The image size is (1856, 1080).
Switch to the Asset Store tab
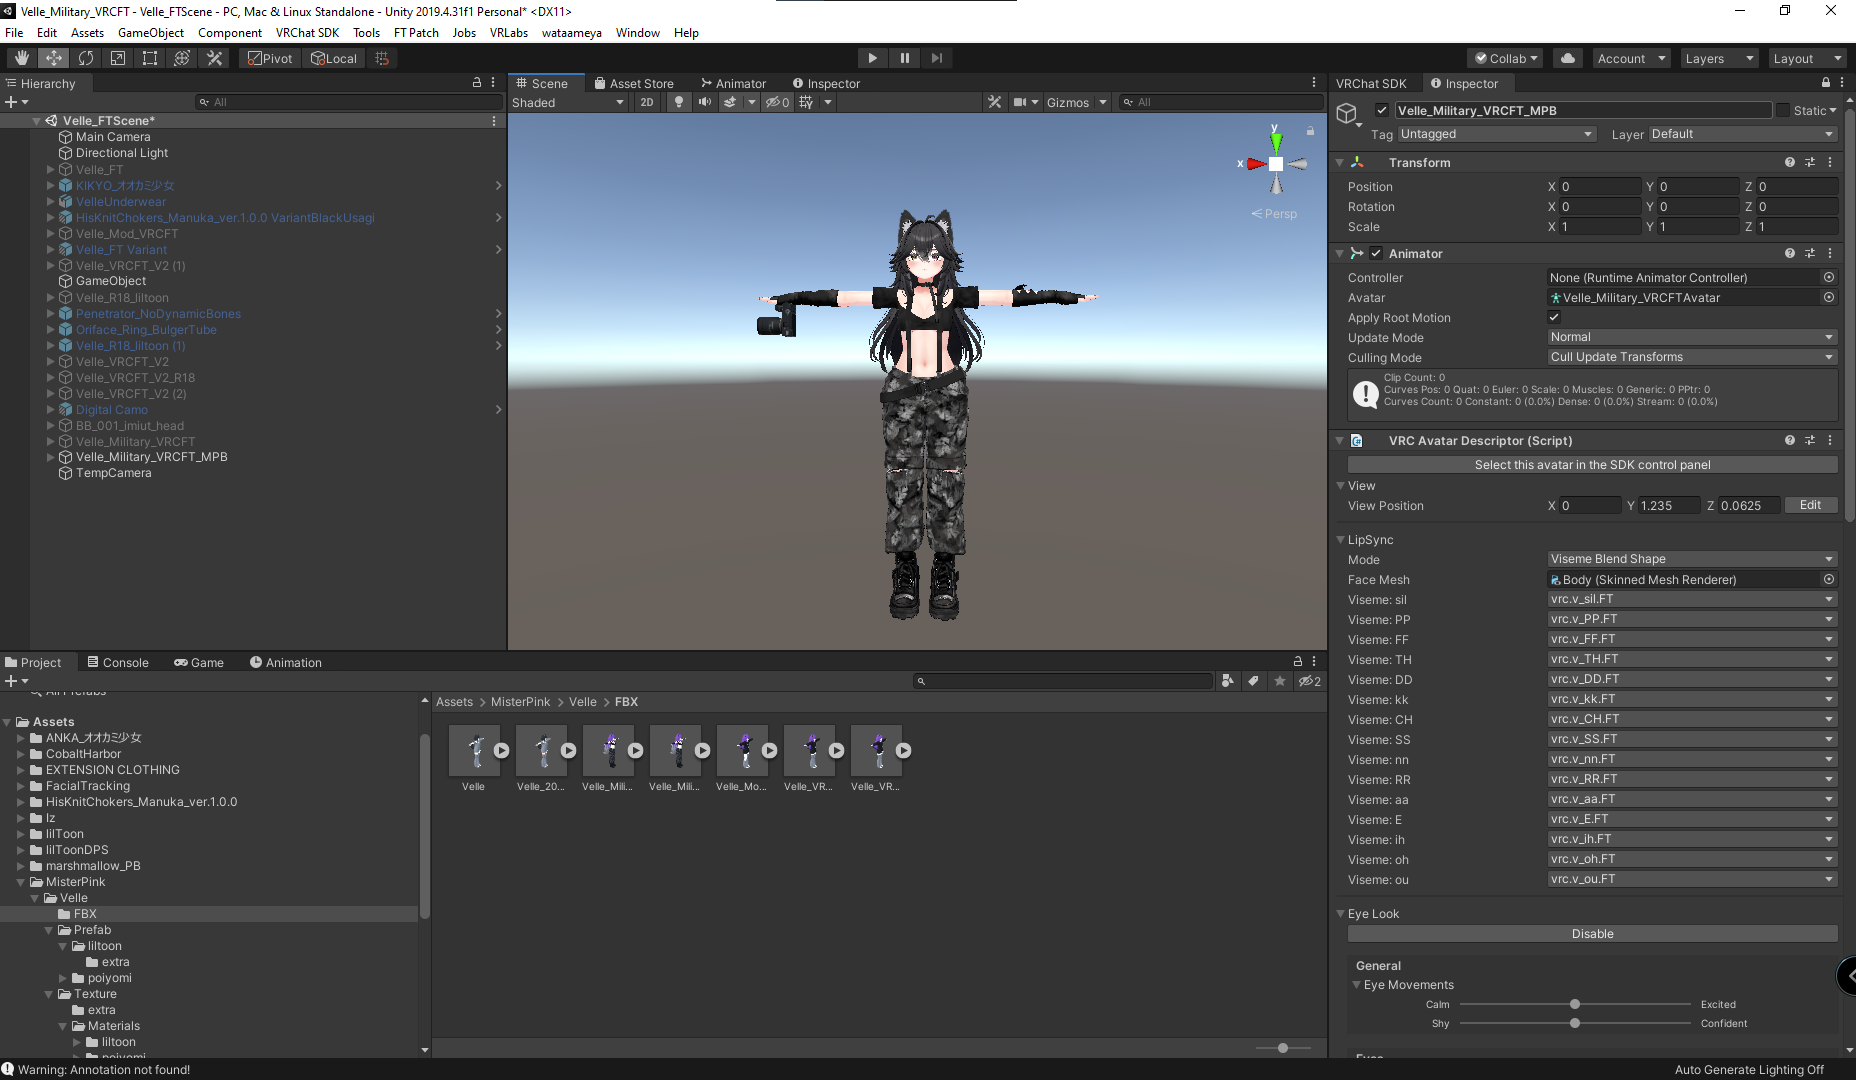pos(633,83)
